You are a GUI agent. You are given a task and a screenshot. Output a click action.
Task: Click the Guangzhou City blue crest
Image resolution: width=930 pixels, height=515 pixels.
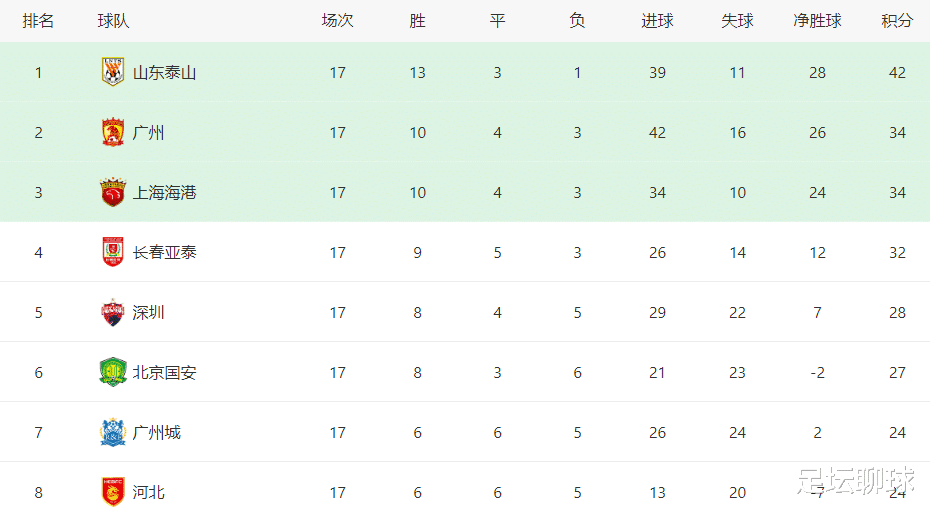tap(113, 432)
